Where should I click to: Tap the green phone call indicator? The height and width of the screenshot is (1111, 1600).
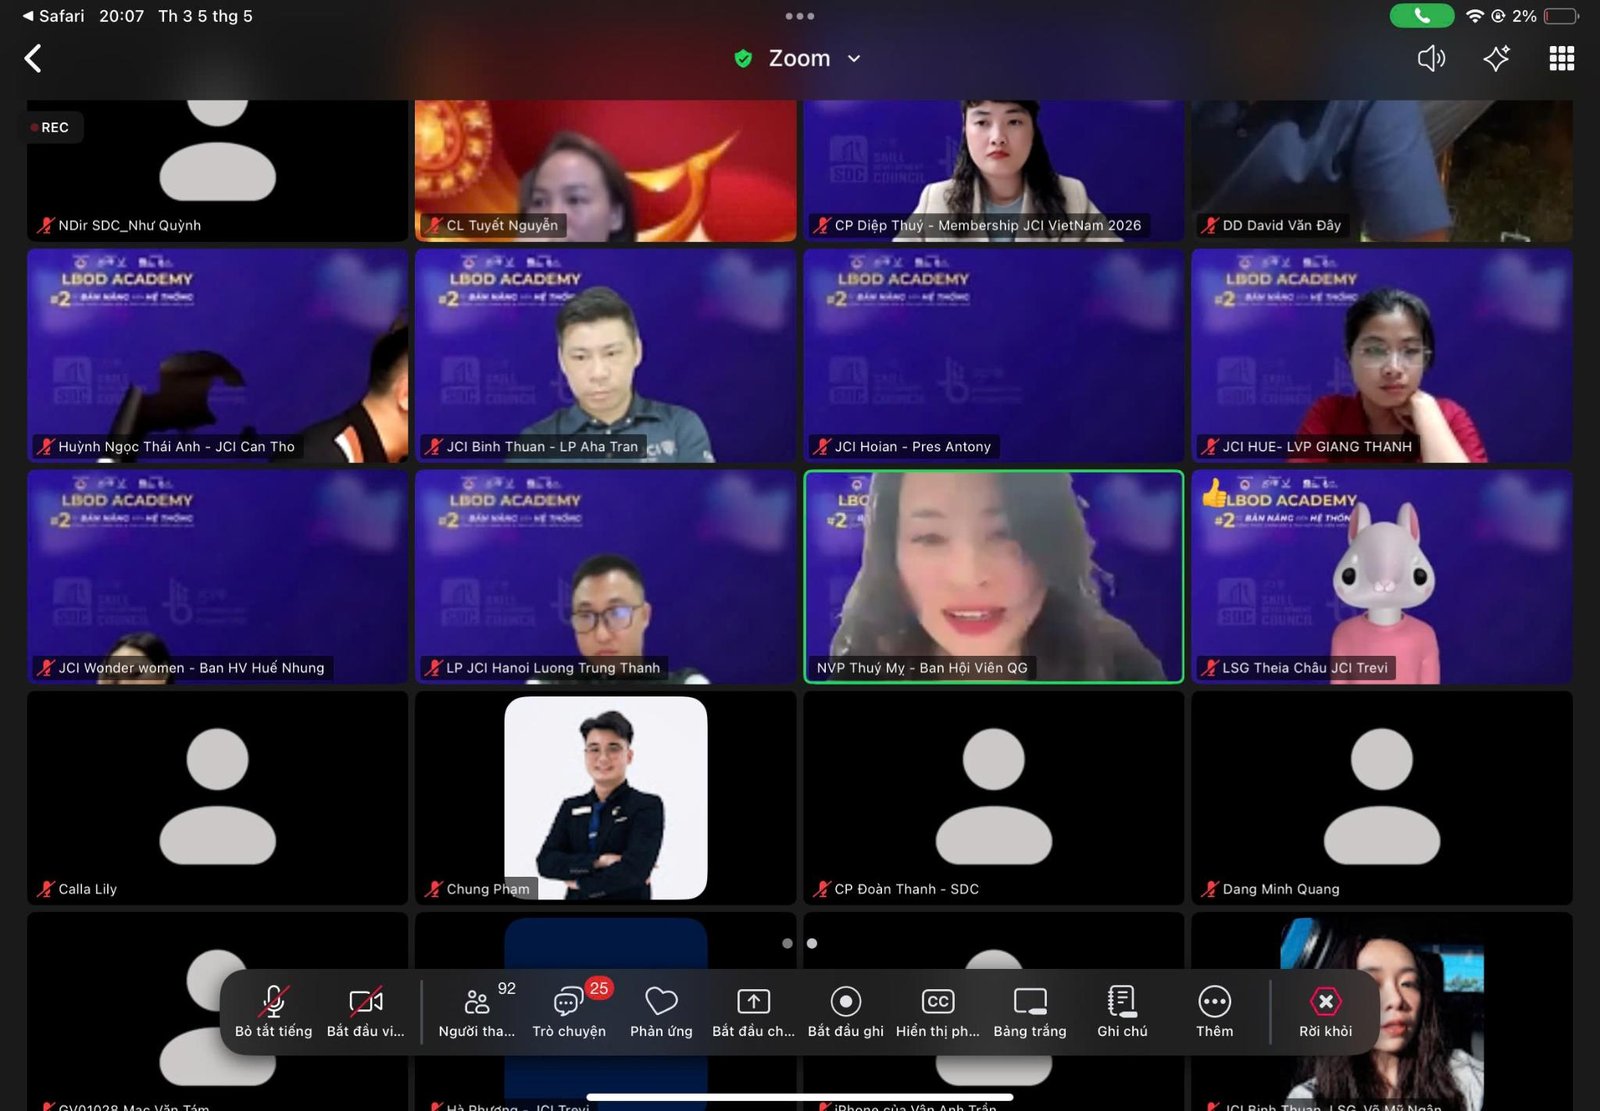[1422, 16]
